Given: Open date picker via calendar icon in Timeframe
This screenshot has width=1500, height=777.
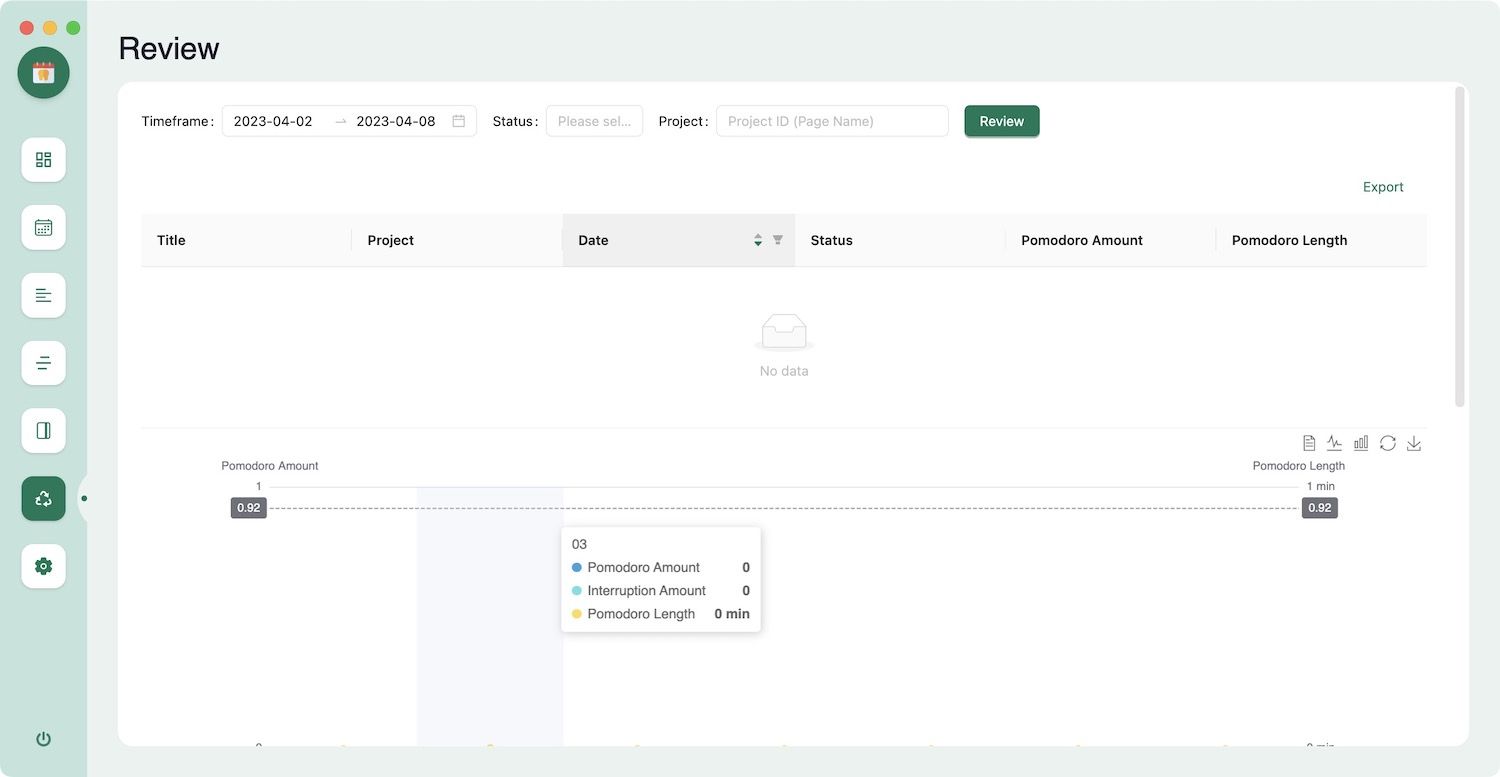Looking at the screenshot, I should (x=459, y=121).
